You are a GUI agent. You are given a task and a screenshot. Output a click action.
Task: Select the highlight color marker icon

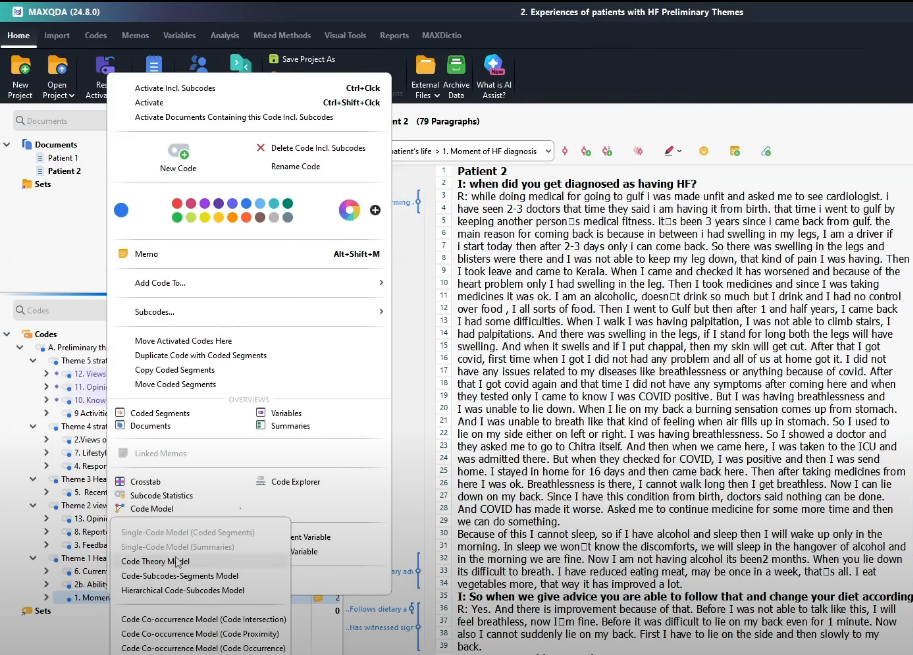point(669,151)
